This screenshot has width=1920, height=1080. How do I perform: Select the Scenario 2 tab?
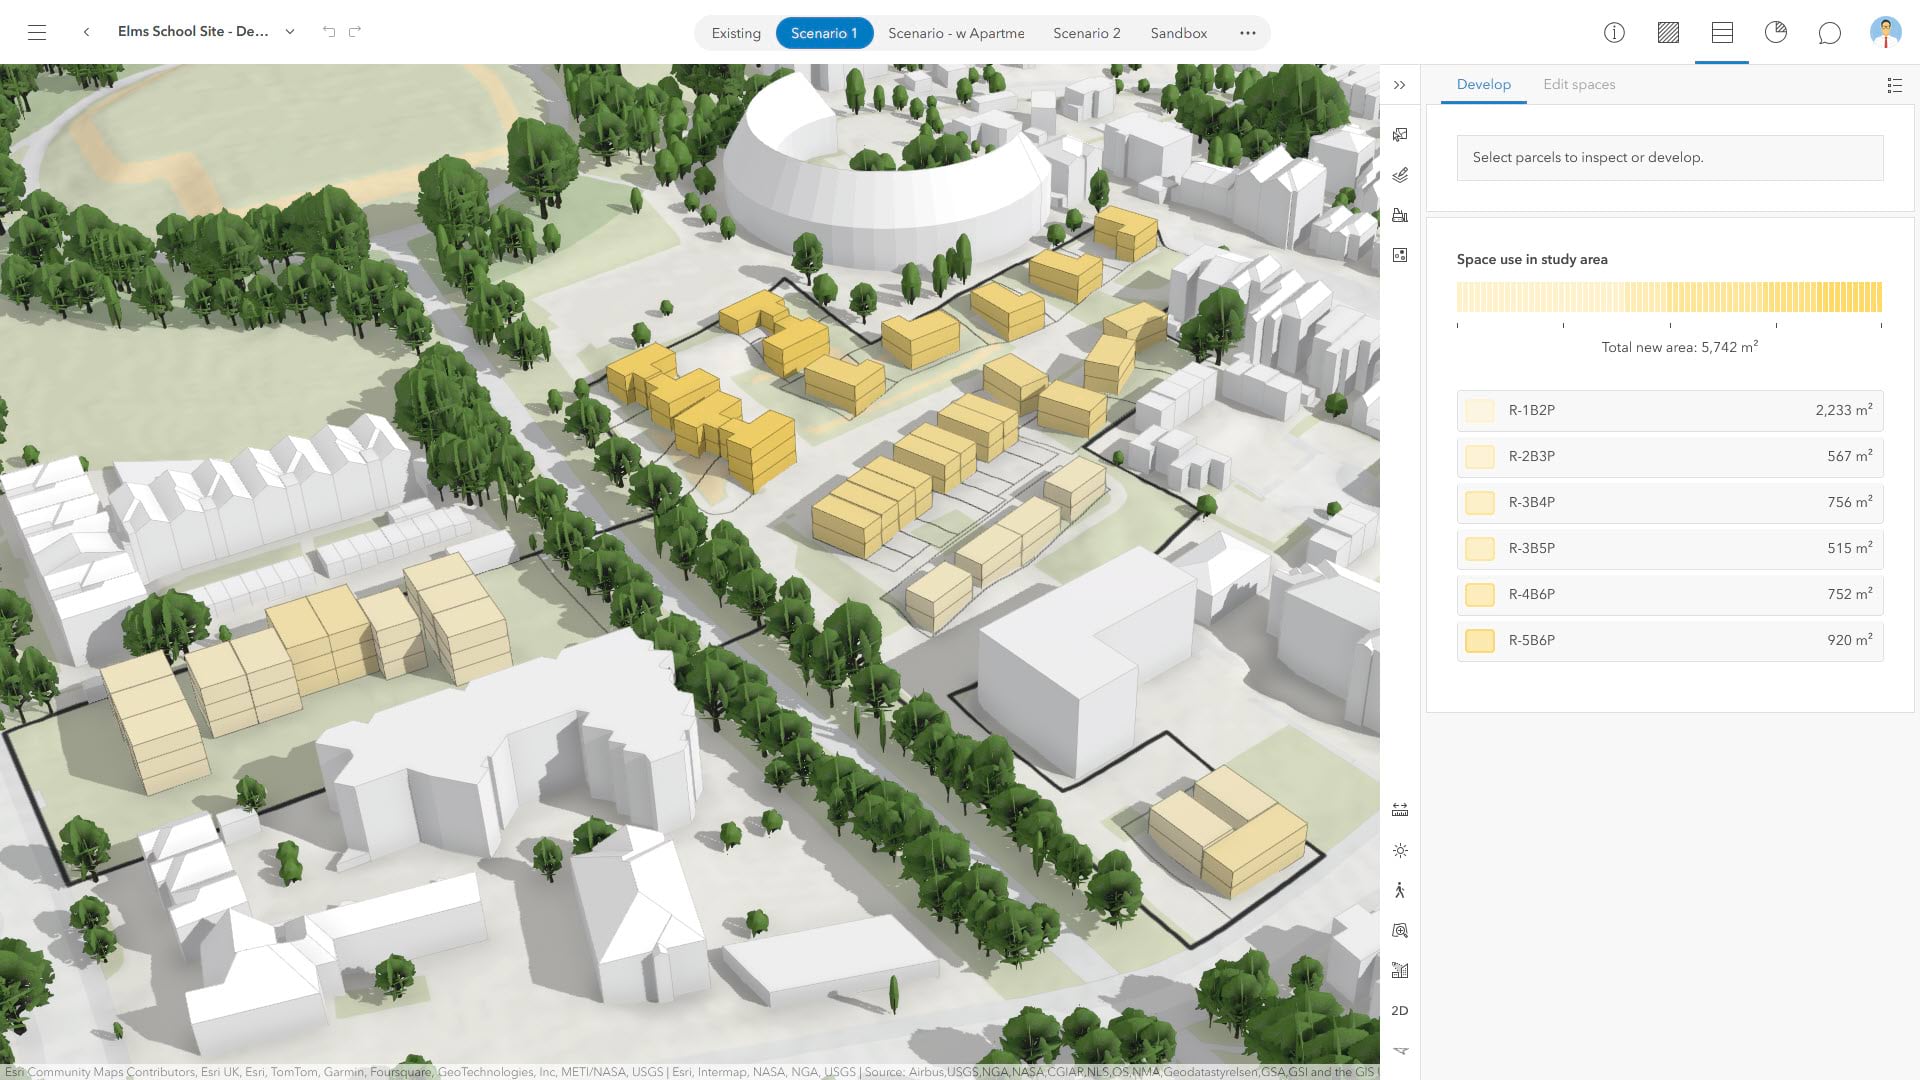pos(1086,33)
